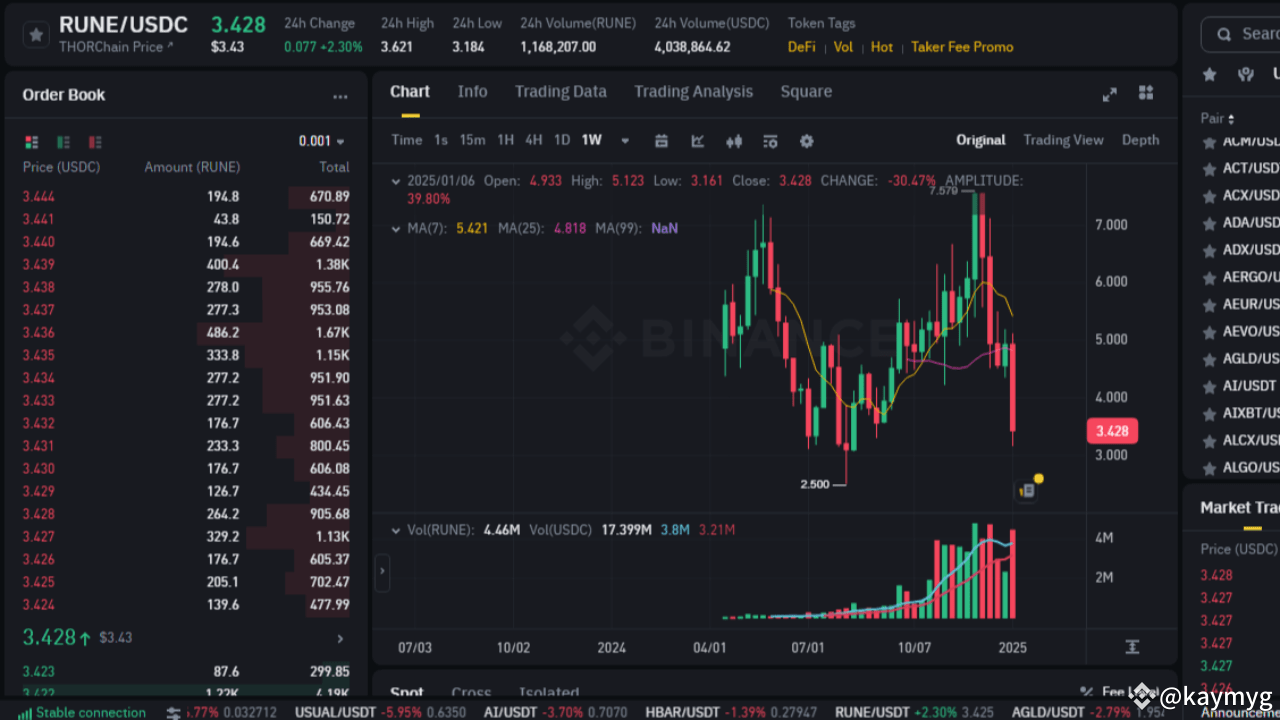Select the ALGO/US pair row
Image resolution: width=1280 pixels, height=720 pixels.
tap(1240, 467)
